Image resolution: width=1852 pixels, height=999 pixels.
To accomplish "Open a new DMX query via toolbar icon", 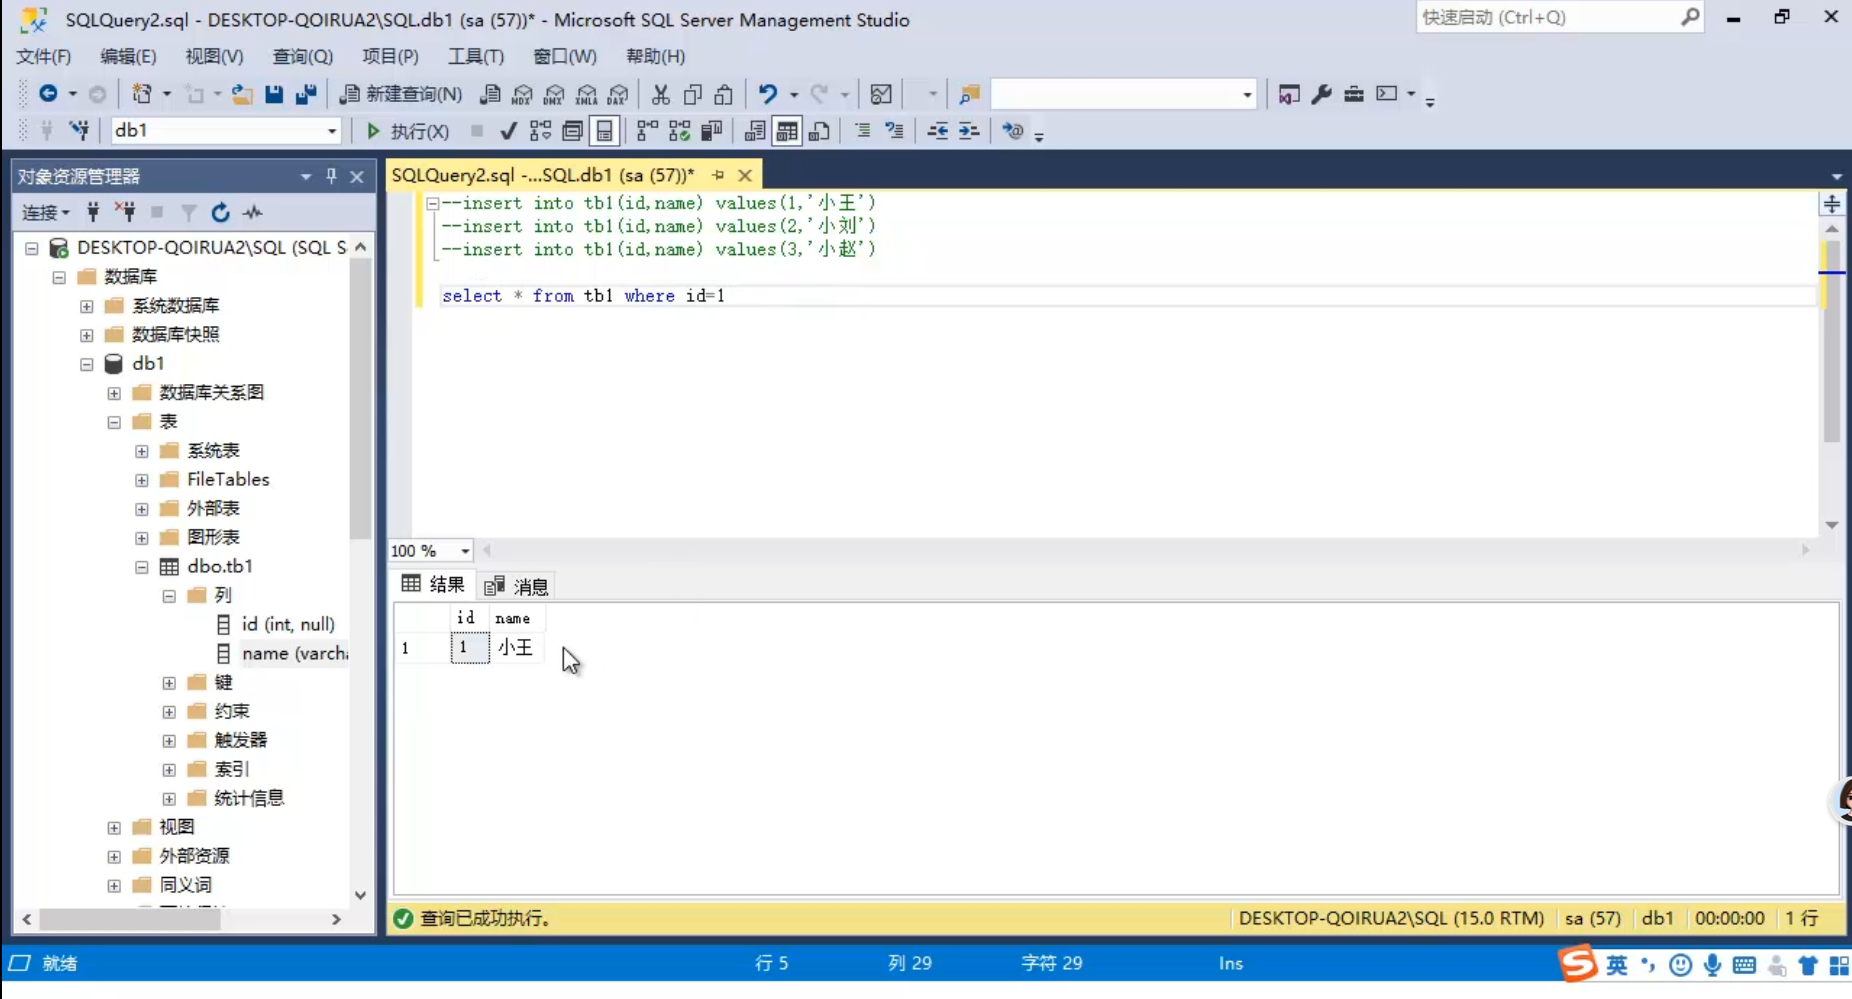I will tap(554, 94).
